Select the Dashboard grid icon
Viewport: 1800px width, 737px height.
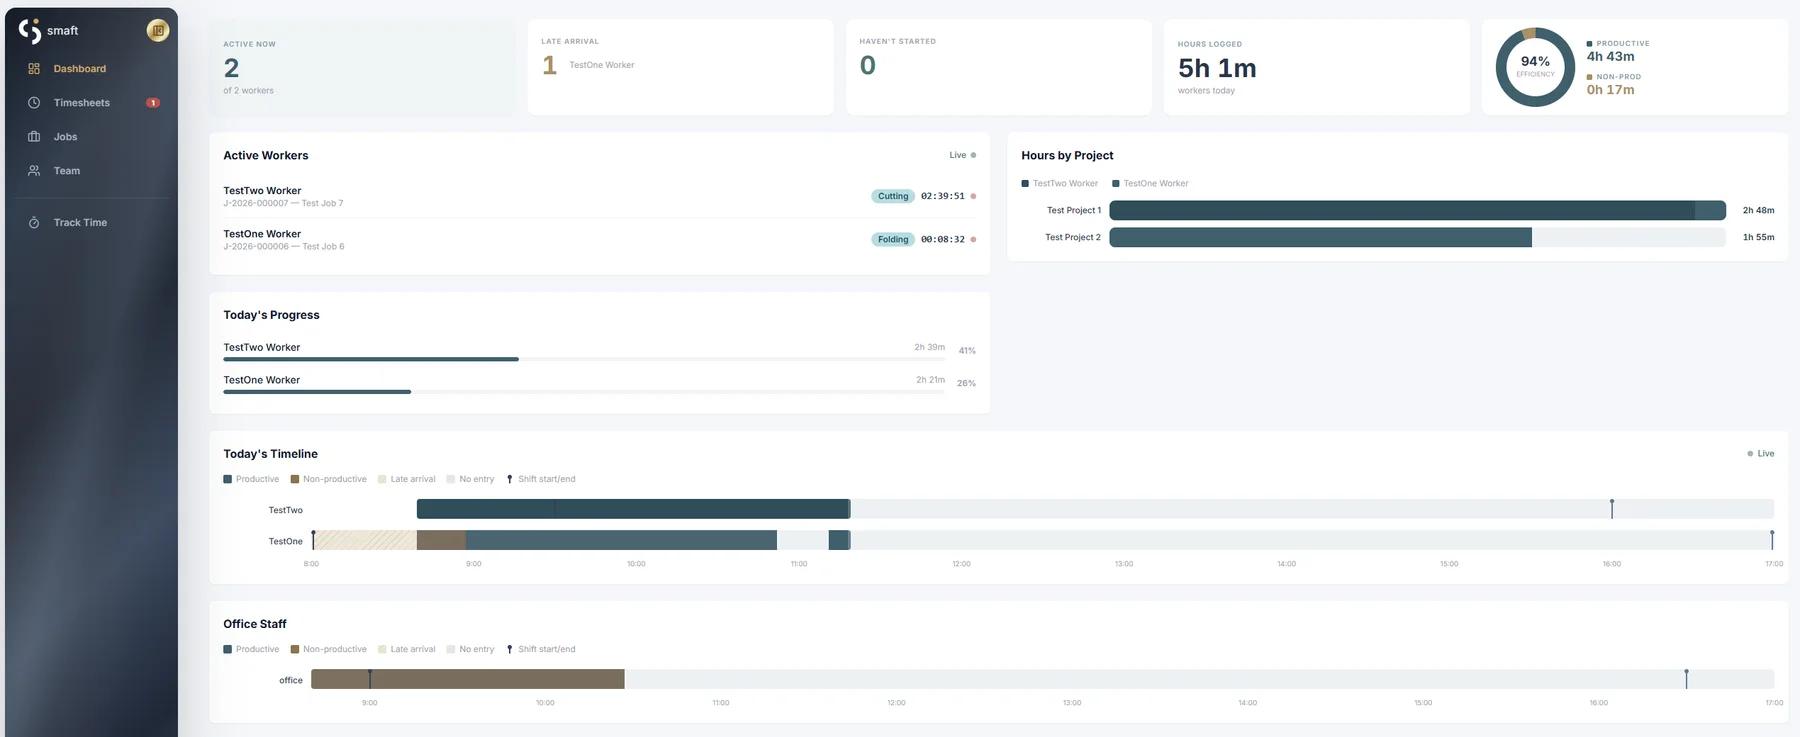34,69
